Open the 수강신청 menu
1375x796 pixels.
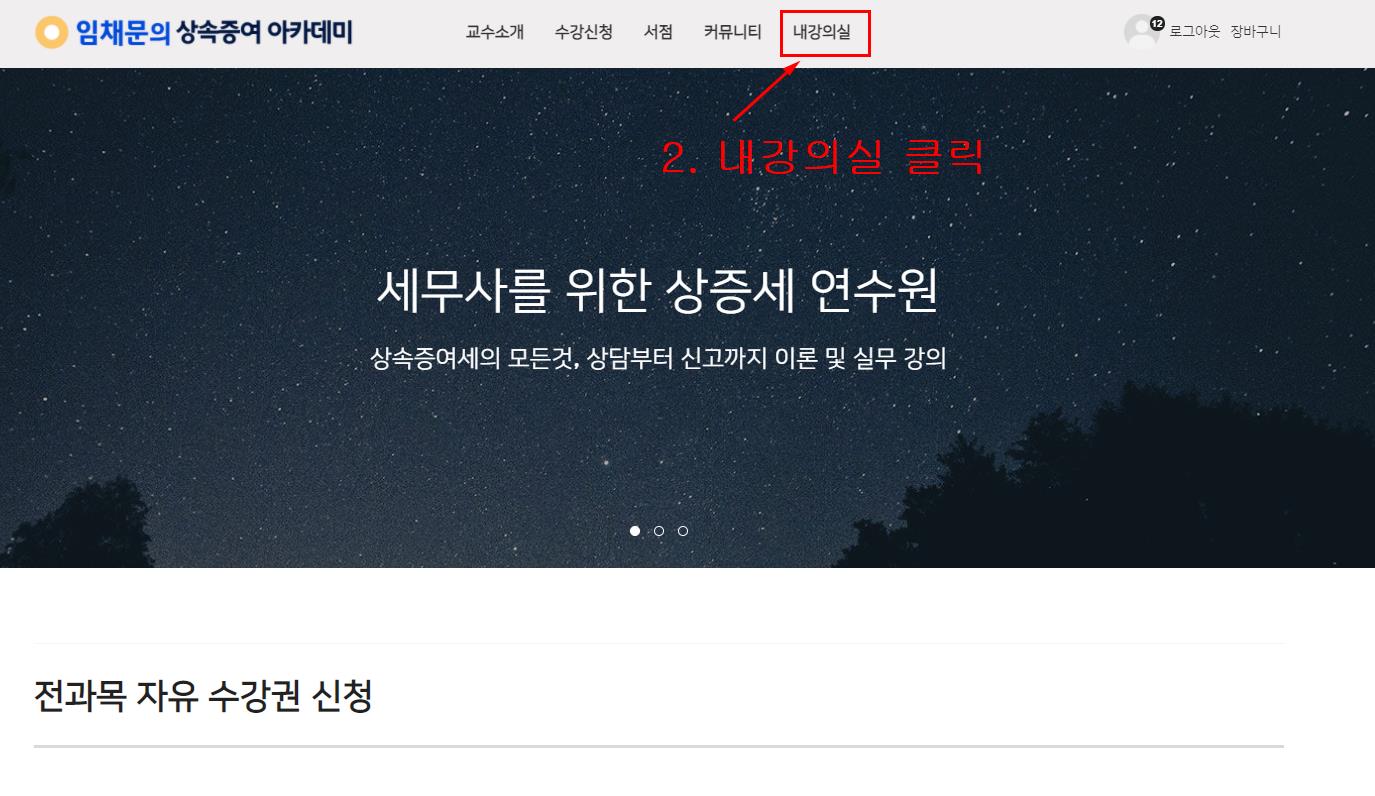pyautogui.click(x=584, y=32)
